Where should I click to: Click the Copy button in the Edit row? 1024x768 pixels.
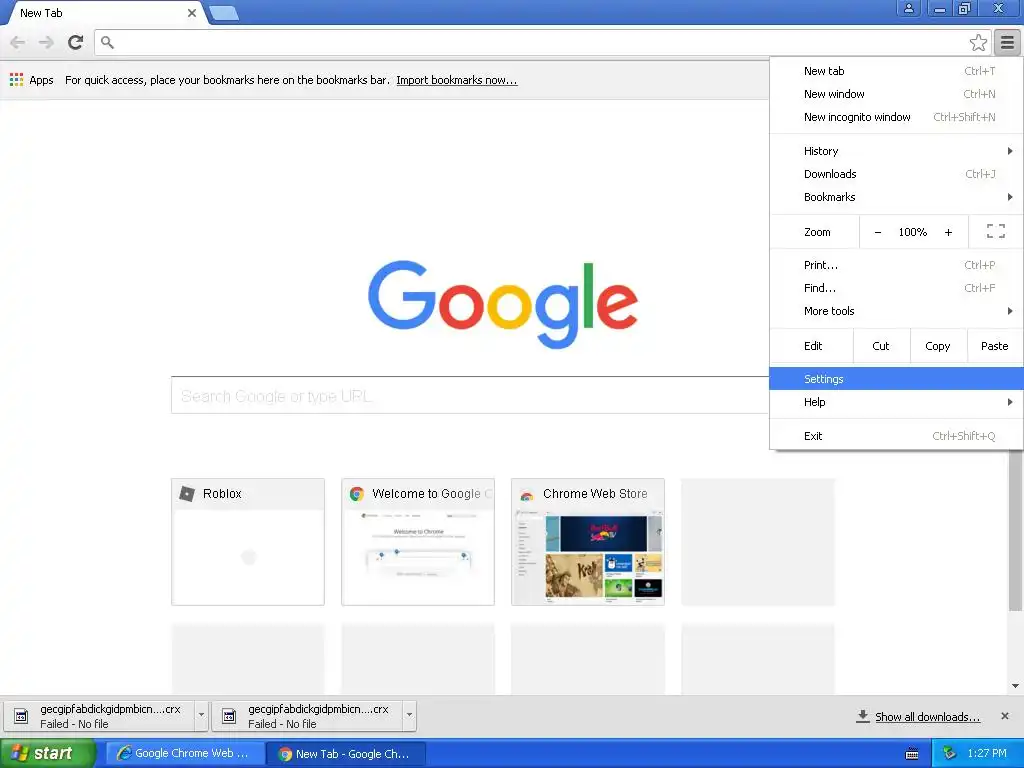point(938,346)
